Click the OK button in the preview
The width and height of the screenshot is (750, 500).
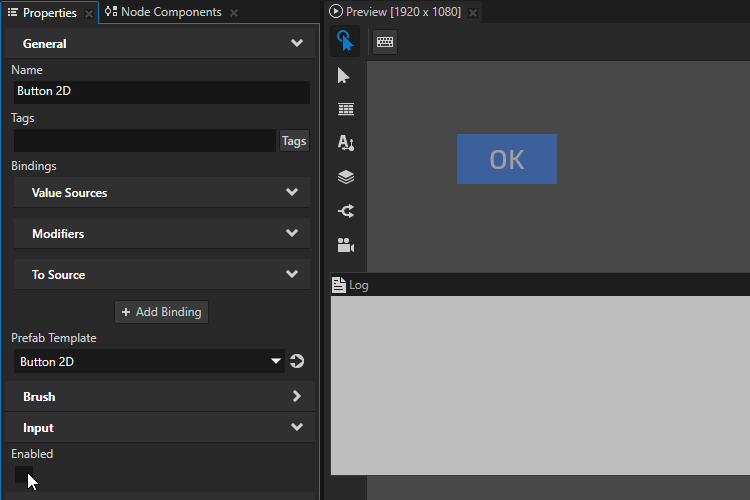[x=507, y=159]
